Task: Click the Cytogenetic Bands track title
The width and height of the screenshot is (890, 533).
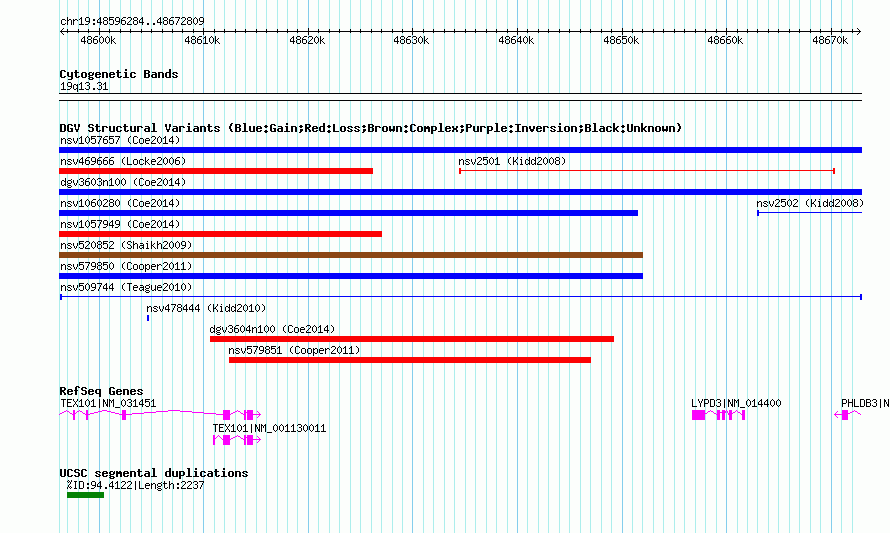Action: click(119, 74)
